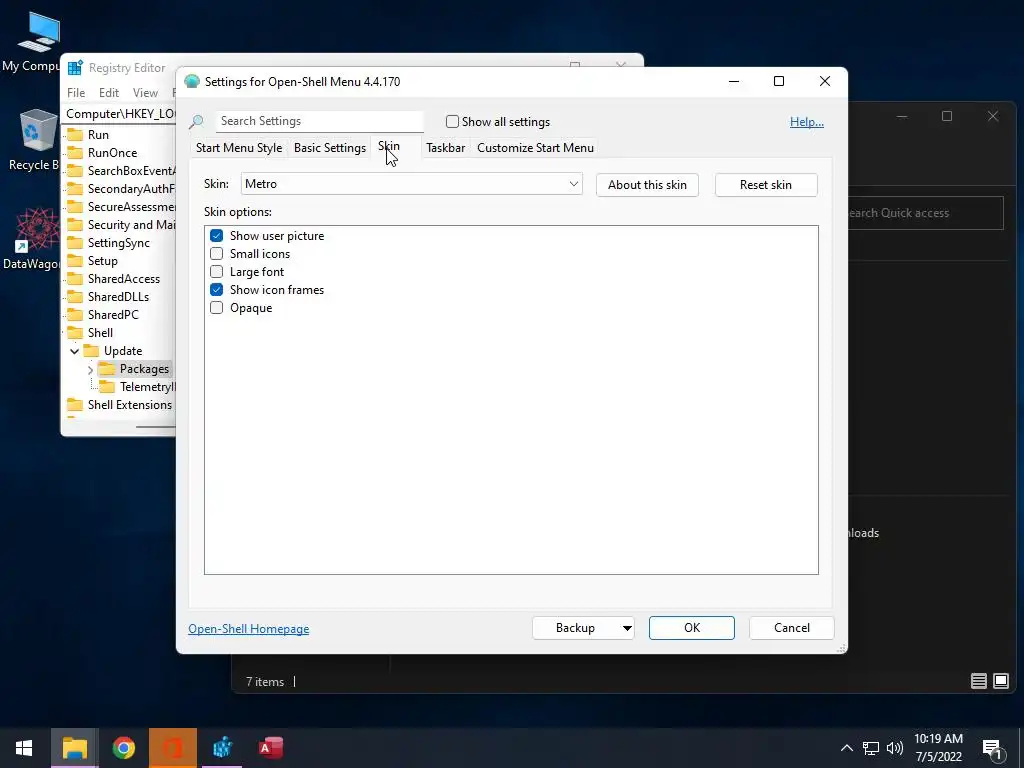Screen dimensions: 1024x768
Task: Select the RunOnce registry key
Action: (112, 153)
